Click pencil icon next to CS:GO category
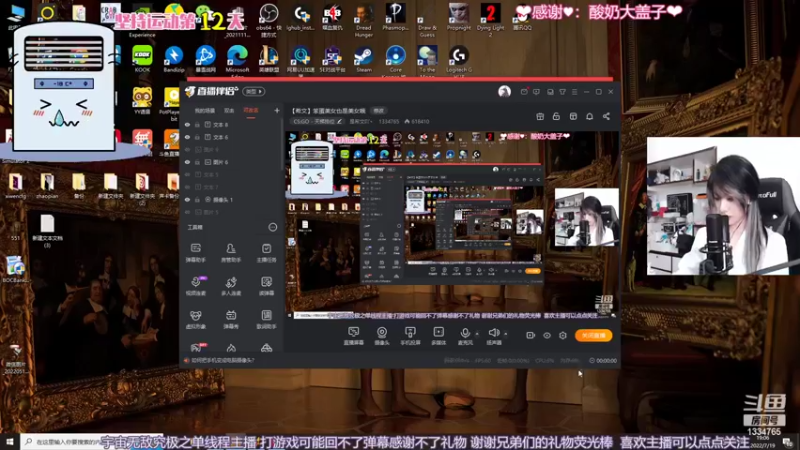Image resolution: width=800 pixels, height=450 pixels. click(339, 121)
